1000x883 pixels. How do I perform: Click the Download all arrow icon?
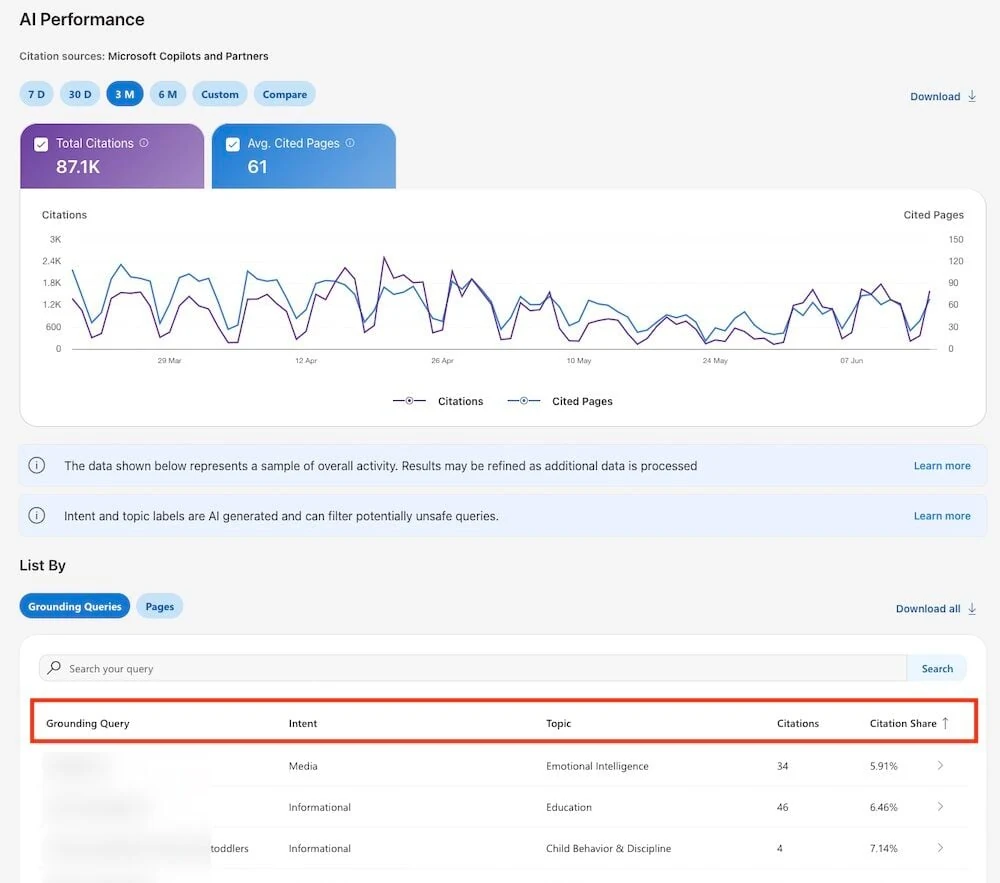pos(972,608)
